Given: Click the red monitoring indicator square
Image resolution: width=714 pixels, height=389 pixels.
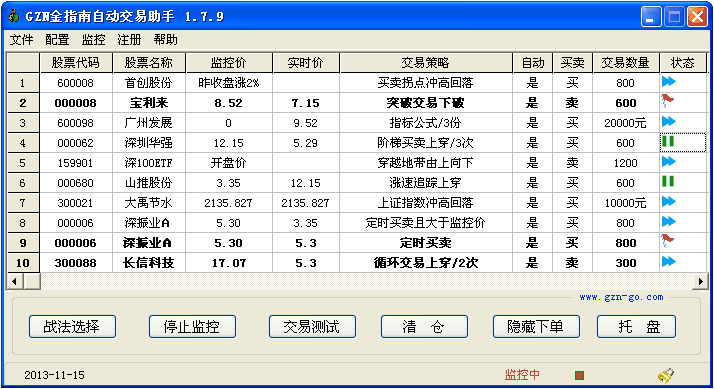Looking at the screenshot, I should pyautogui.click(x=579, y=375).
